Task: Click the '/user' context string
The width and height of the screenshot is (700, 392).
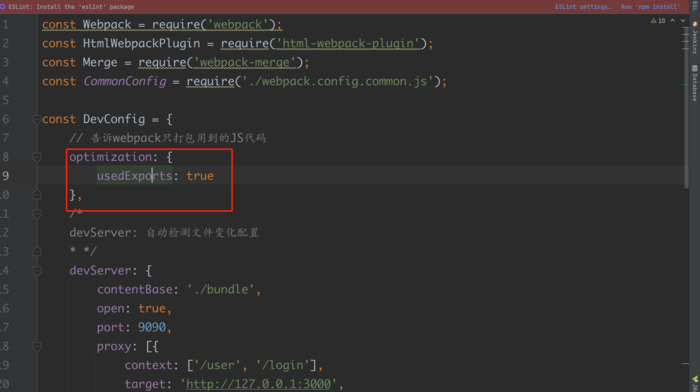Action: pos(217,365)
